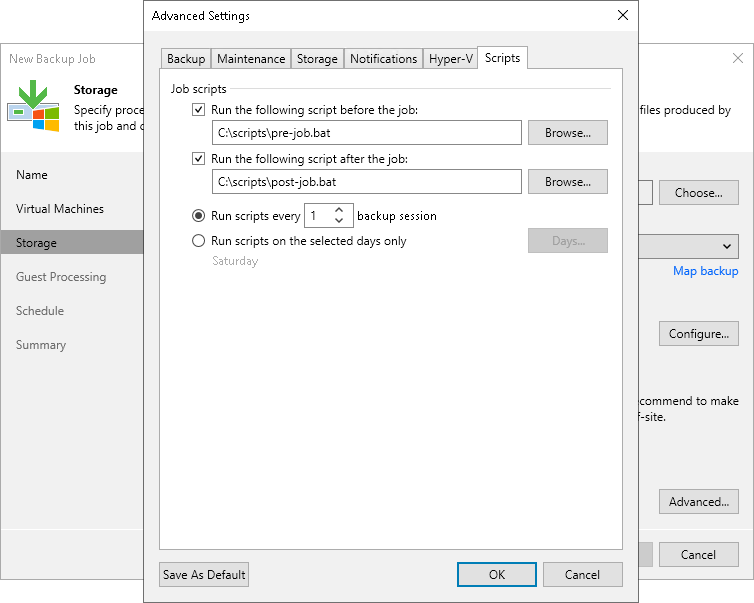This screenshot has height=603, width=754.
Task: Click the Saturday selected-day text
Action: (x=235, y=261)
